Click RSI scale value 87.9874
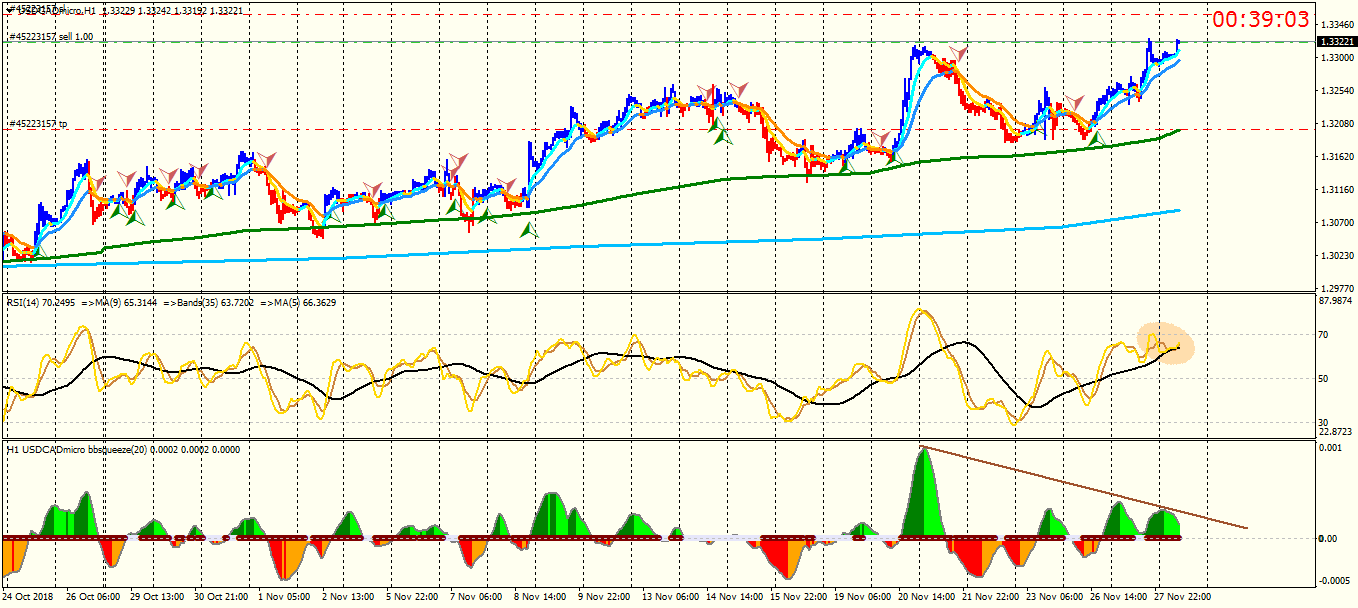Viewport: 1358px width, 608px height. 1337,300
